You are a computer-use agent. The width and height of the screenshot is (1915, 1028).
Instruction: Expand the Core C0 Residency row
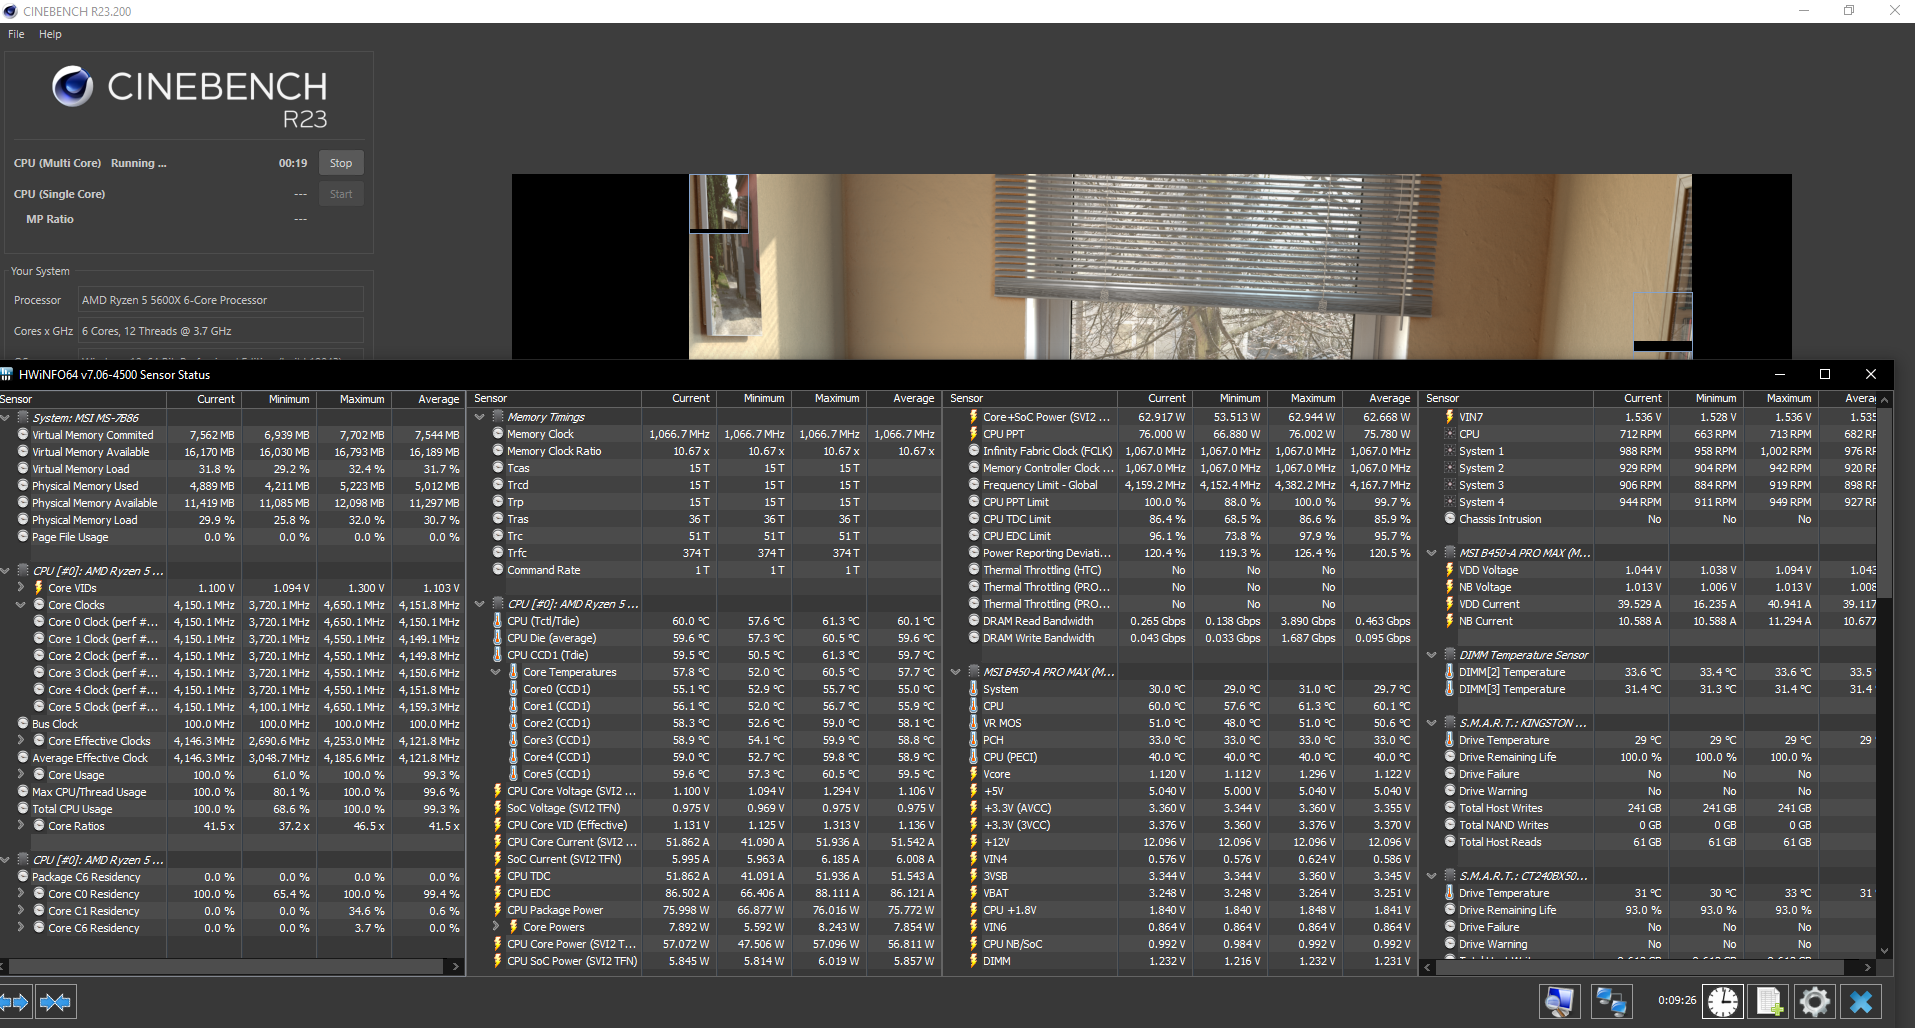coord(21,894)
